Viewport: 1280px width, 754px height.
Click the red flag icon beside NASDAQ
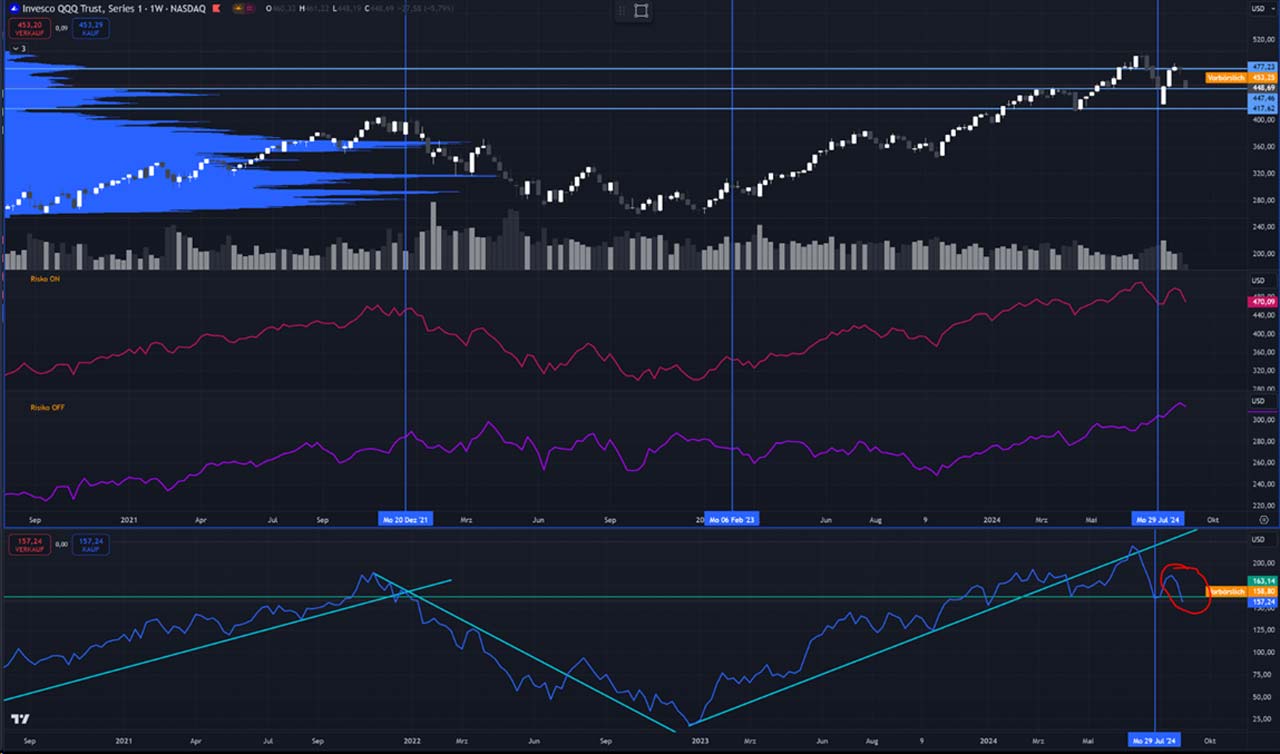(x=216, y=10)
